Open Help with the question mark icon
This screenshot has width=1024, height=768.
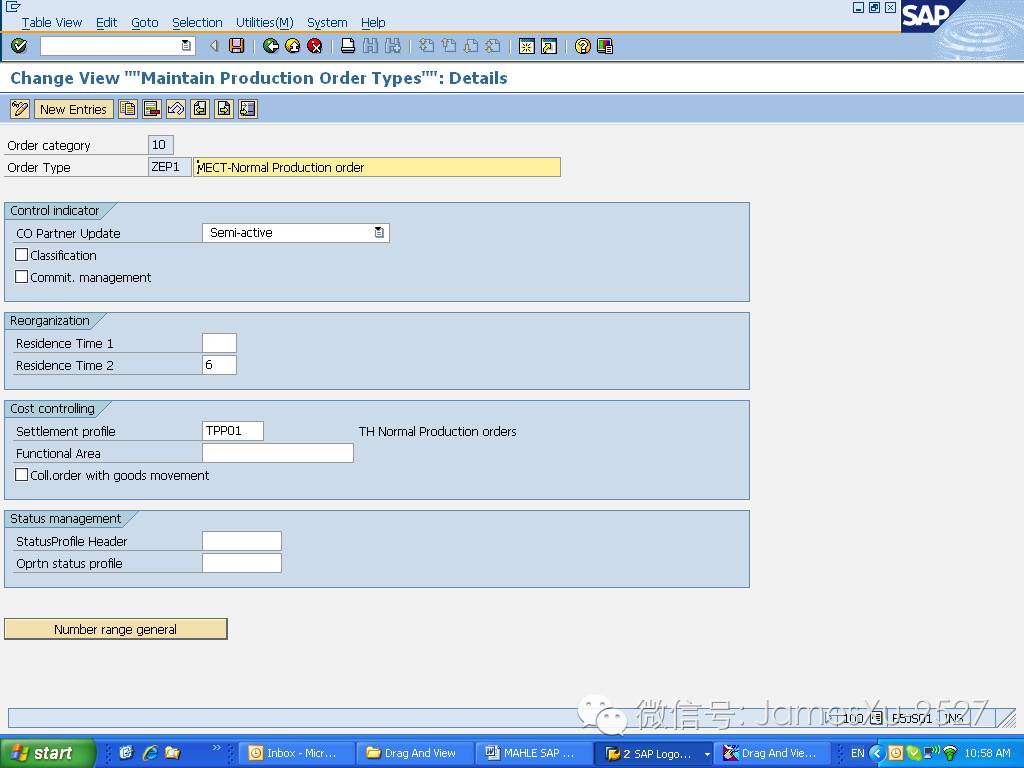pyautogui.click(x=583, y=46)
